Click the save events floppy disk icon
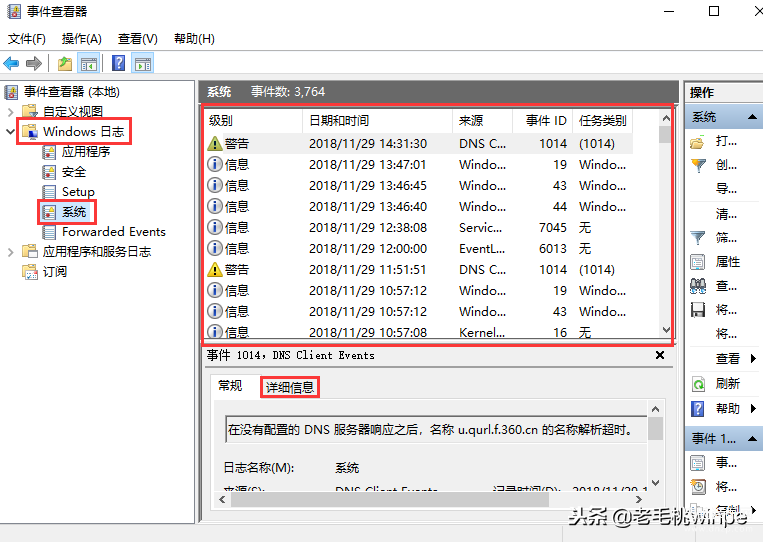The height and width of the screenshot is (542, 763). click(698, 310)
